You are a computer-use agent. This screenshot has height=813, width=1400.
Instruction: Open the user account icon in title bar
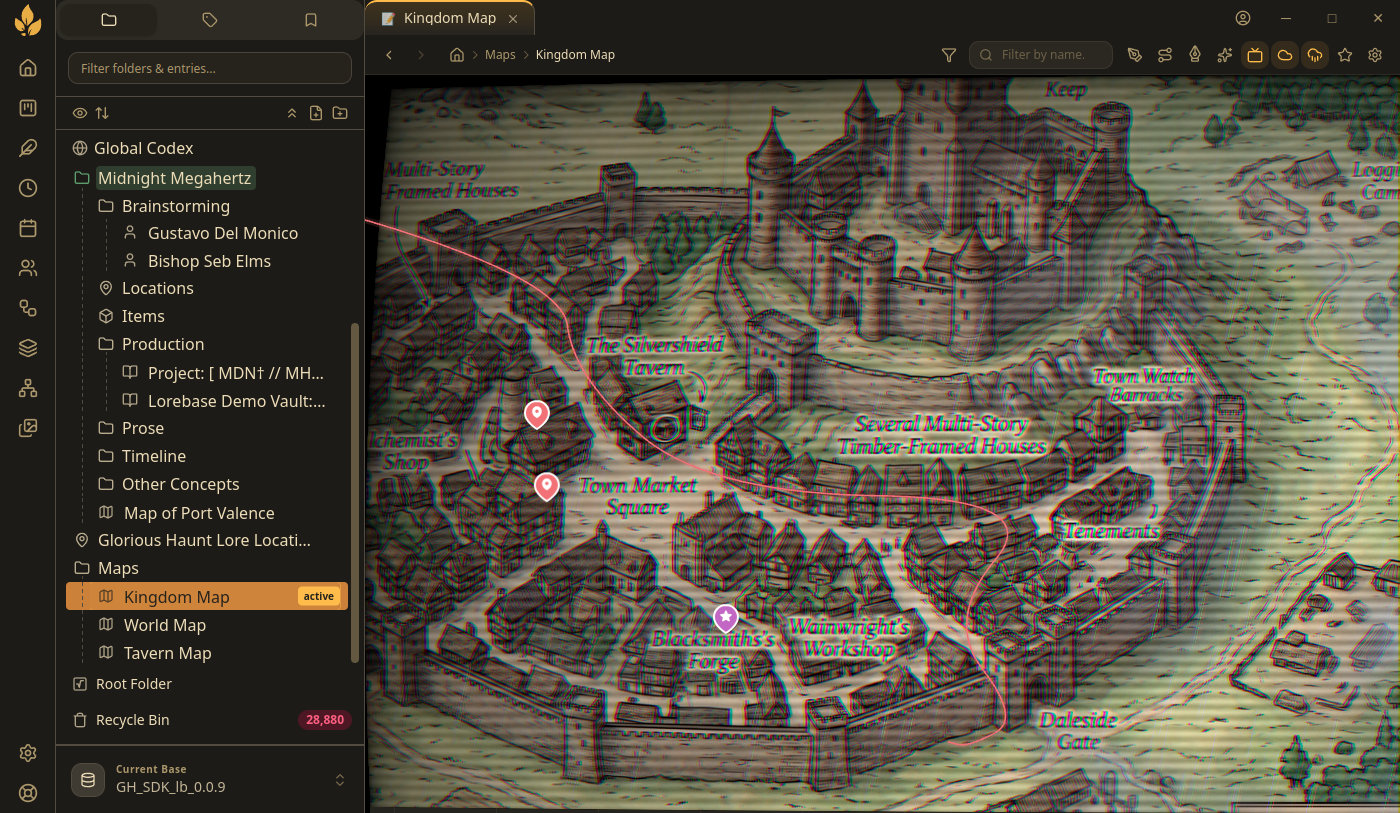click(x=1243, y=18)
